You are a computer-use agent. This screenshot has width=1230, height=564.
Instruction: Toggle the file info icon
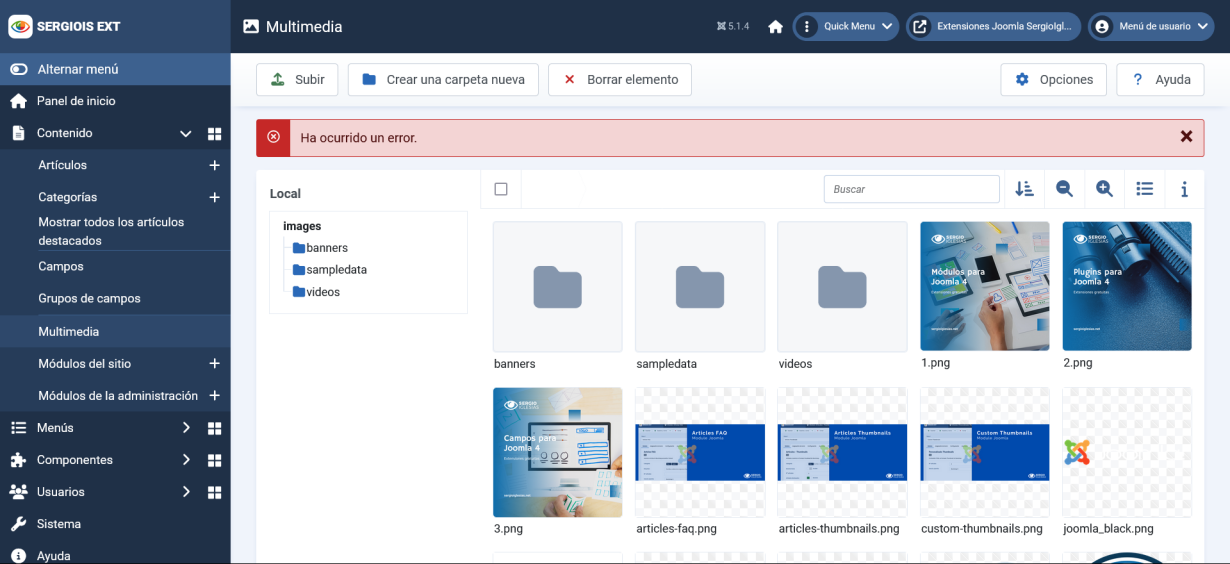tap(1184, 189)
